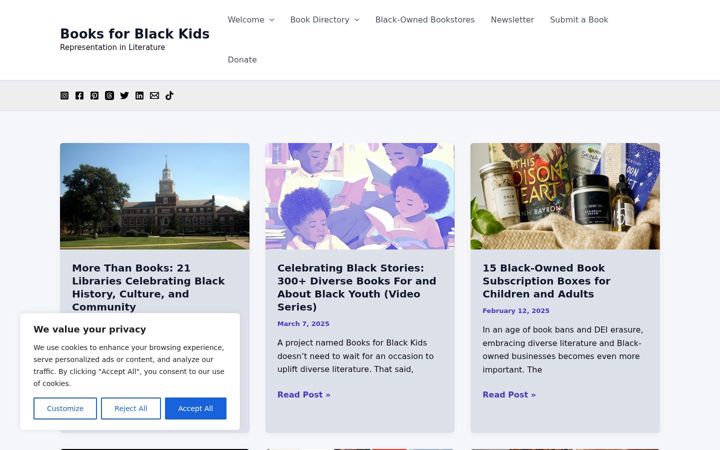Image resolution: width=720 pixels, height=450 pixels.
Task: Open the subscription box photo thumbnail
Action: [565, 196]
